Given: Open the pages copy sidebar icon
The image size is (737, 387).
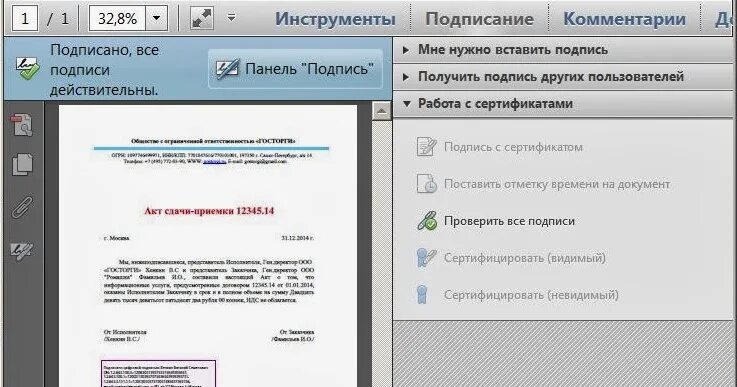Looking at the screenshot, I should click(x=22, y=165).
